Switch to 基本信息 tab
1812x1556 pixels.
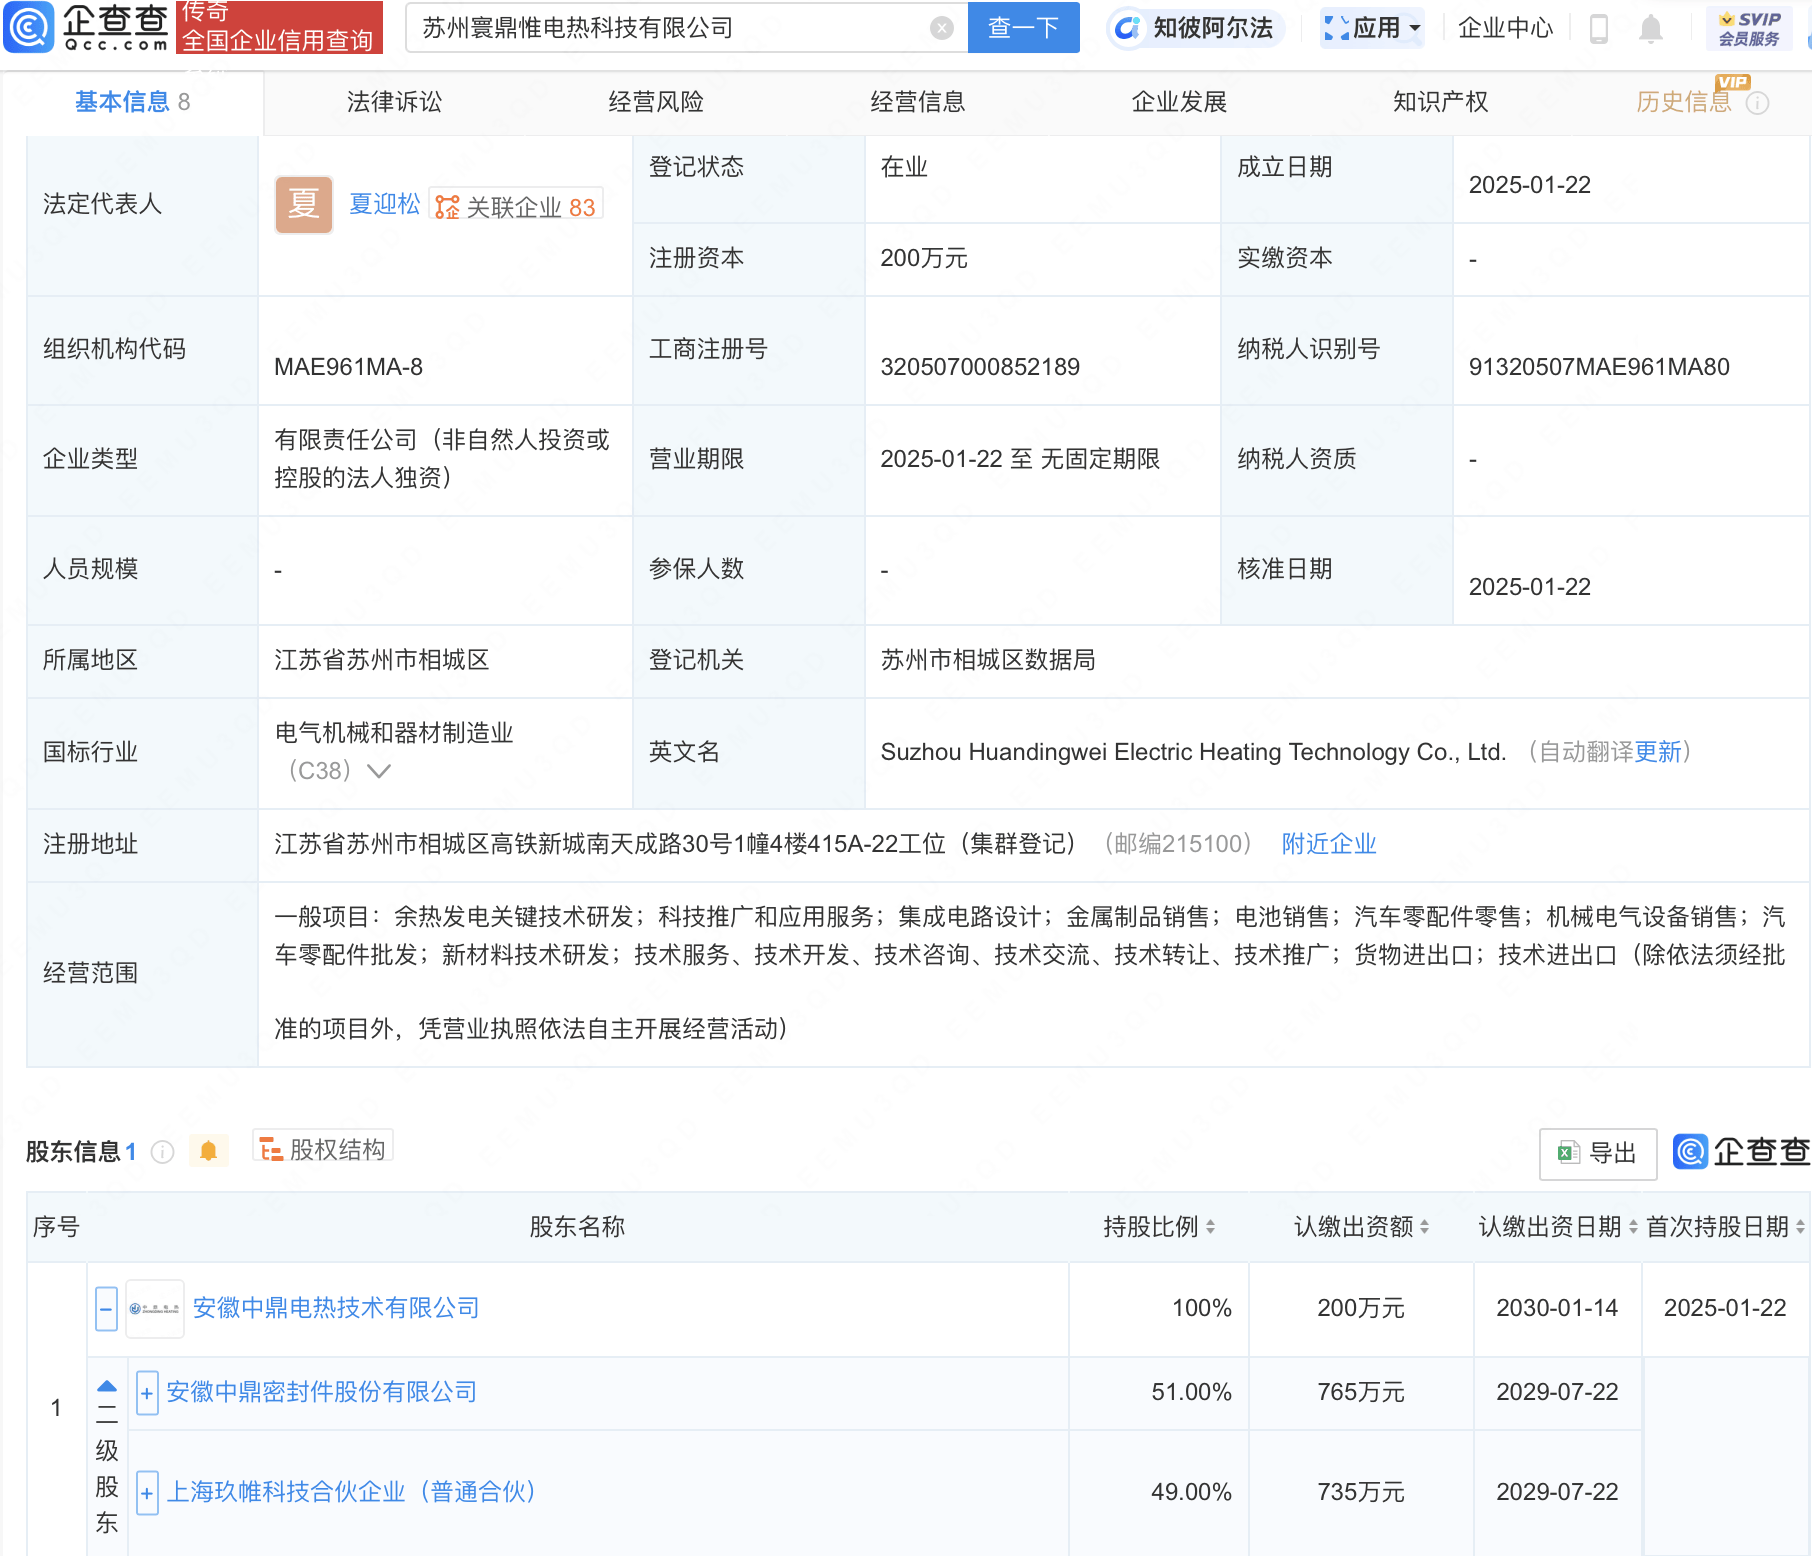(132, 102)
